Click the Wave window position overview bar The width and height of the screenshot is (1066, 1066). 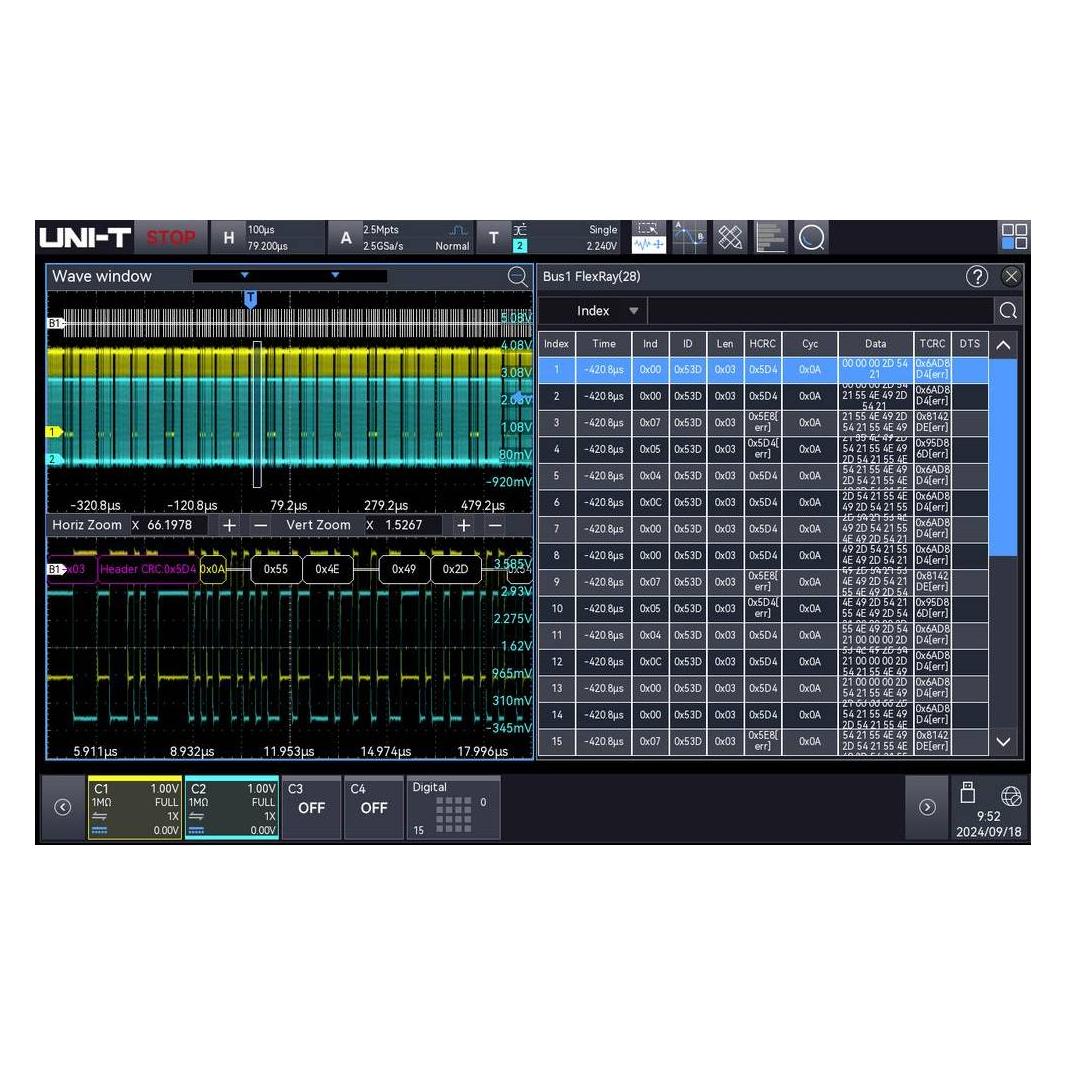pyautogui.click(x=290, y=275)
